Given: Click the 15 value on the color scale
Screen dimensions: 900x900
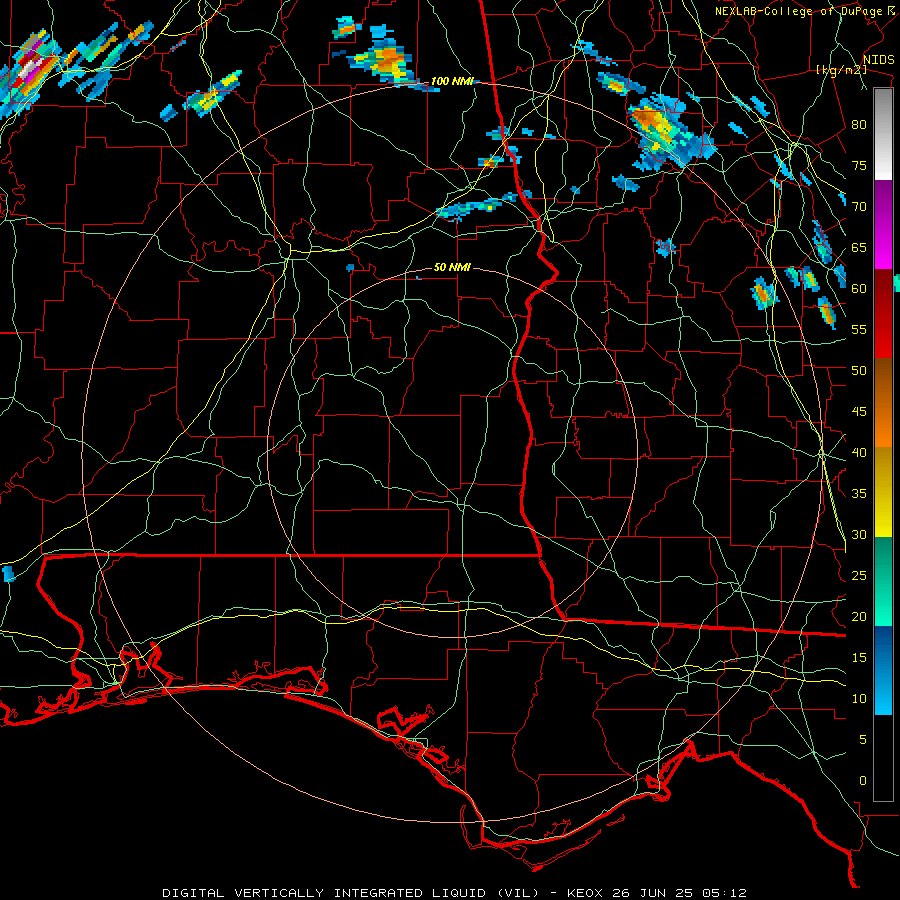Looking at the screenshot, I should [x=859, y=657].
